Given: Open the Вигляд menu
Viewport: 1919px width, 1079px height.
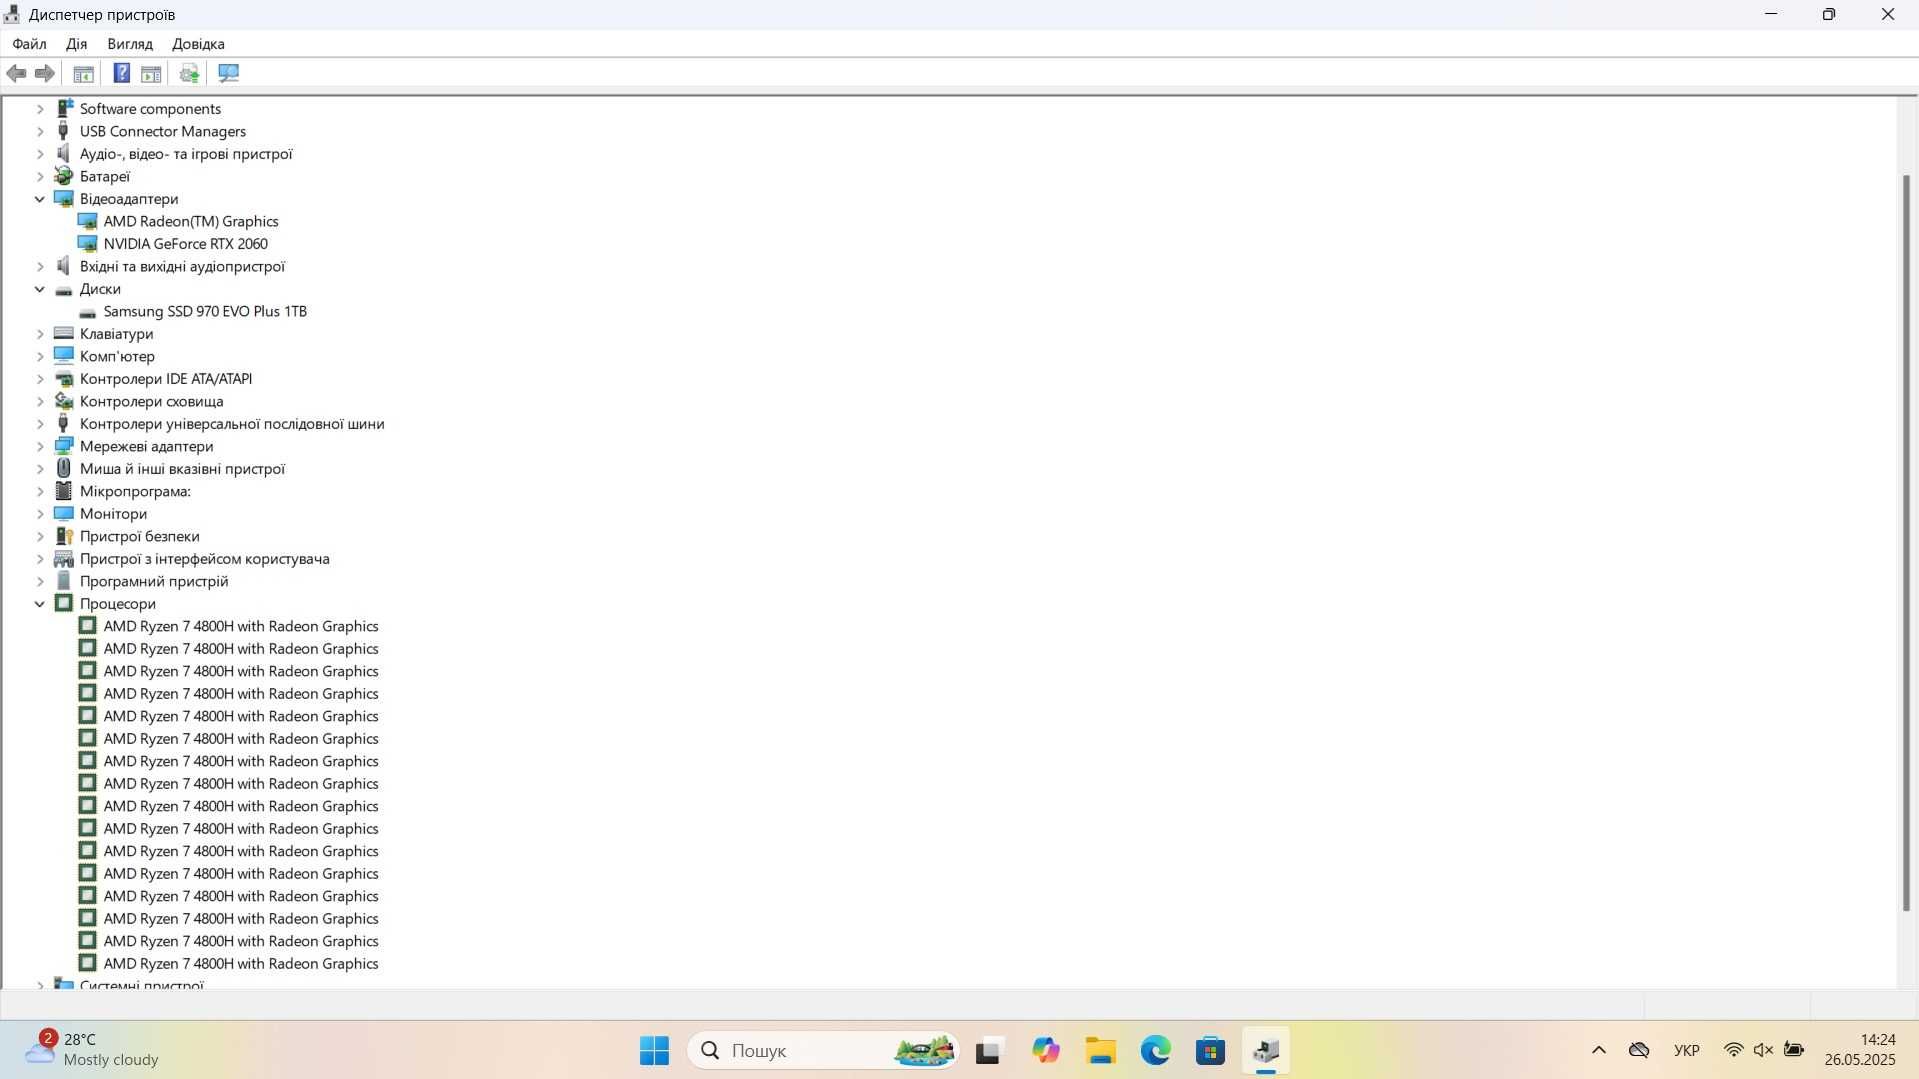Looking at the screenshot, I should 130,44.
